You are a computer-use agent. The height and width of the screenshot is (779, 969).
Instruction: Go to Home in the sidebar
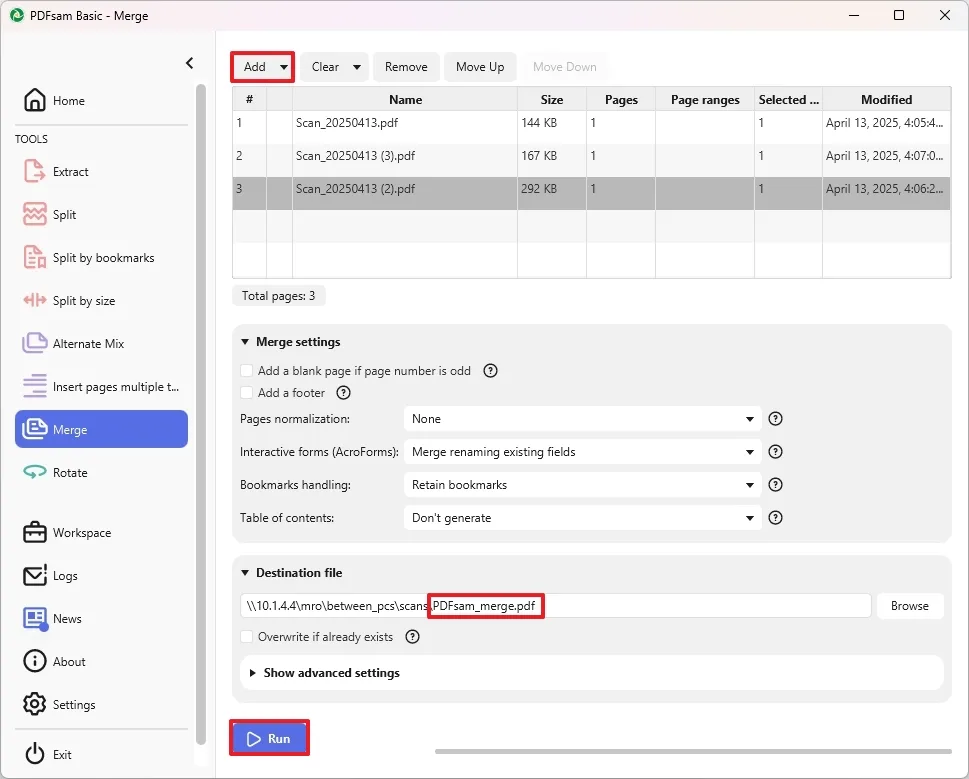pos(68,101)
